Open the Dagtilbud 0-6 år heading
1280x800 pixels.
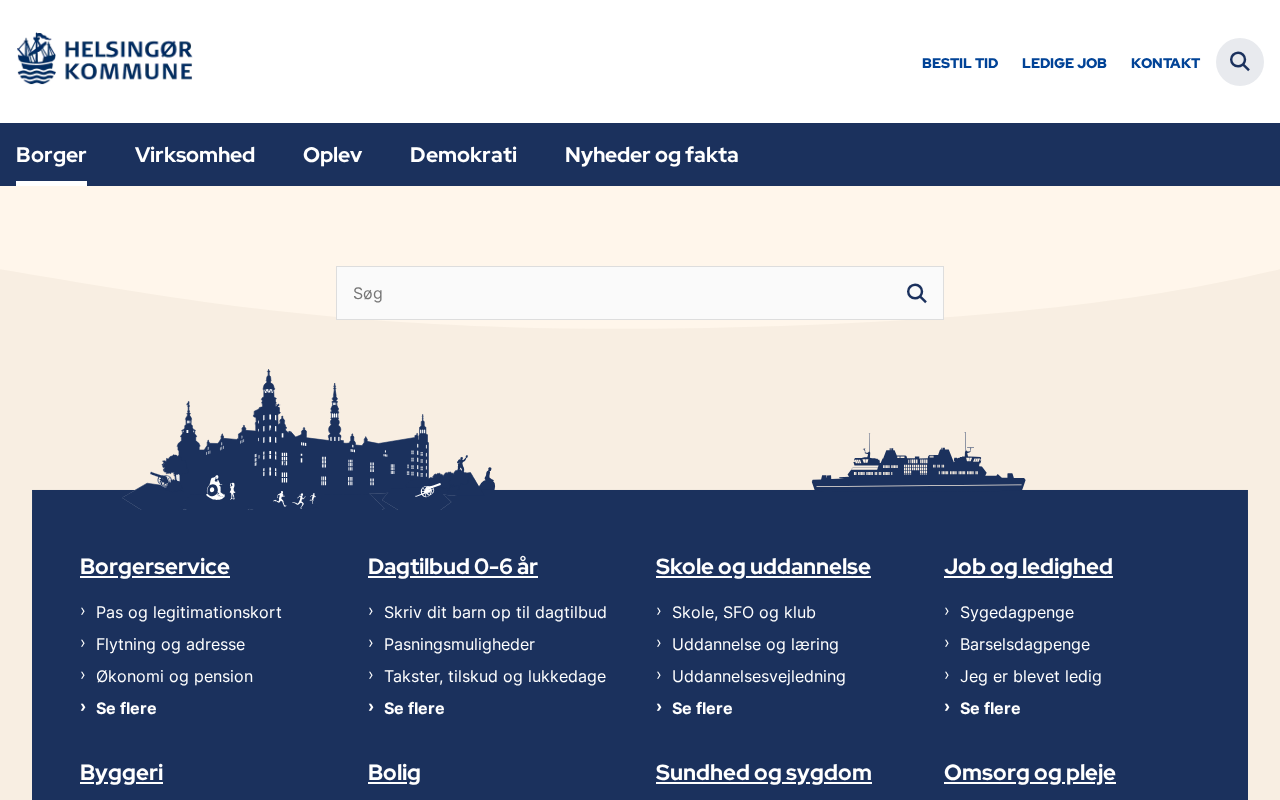pyautogui.click(x=453, y=566)
